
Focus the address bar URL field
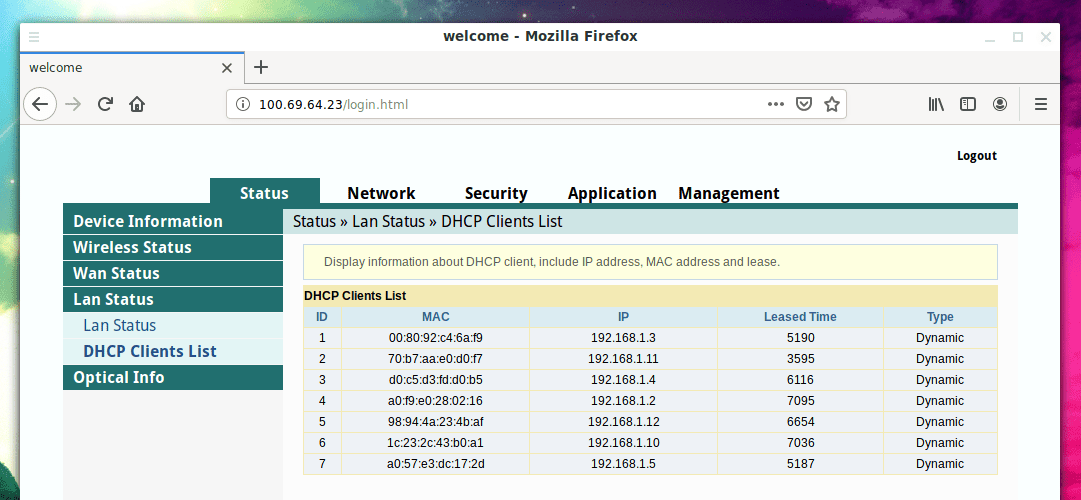point(500,104)
